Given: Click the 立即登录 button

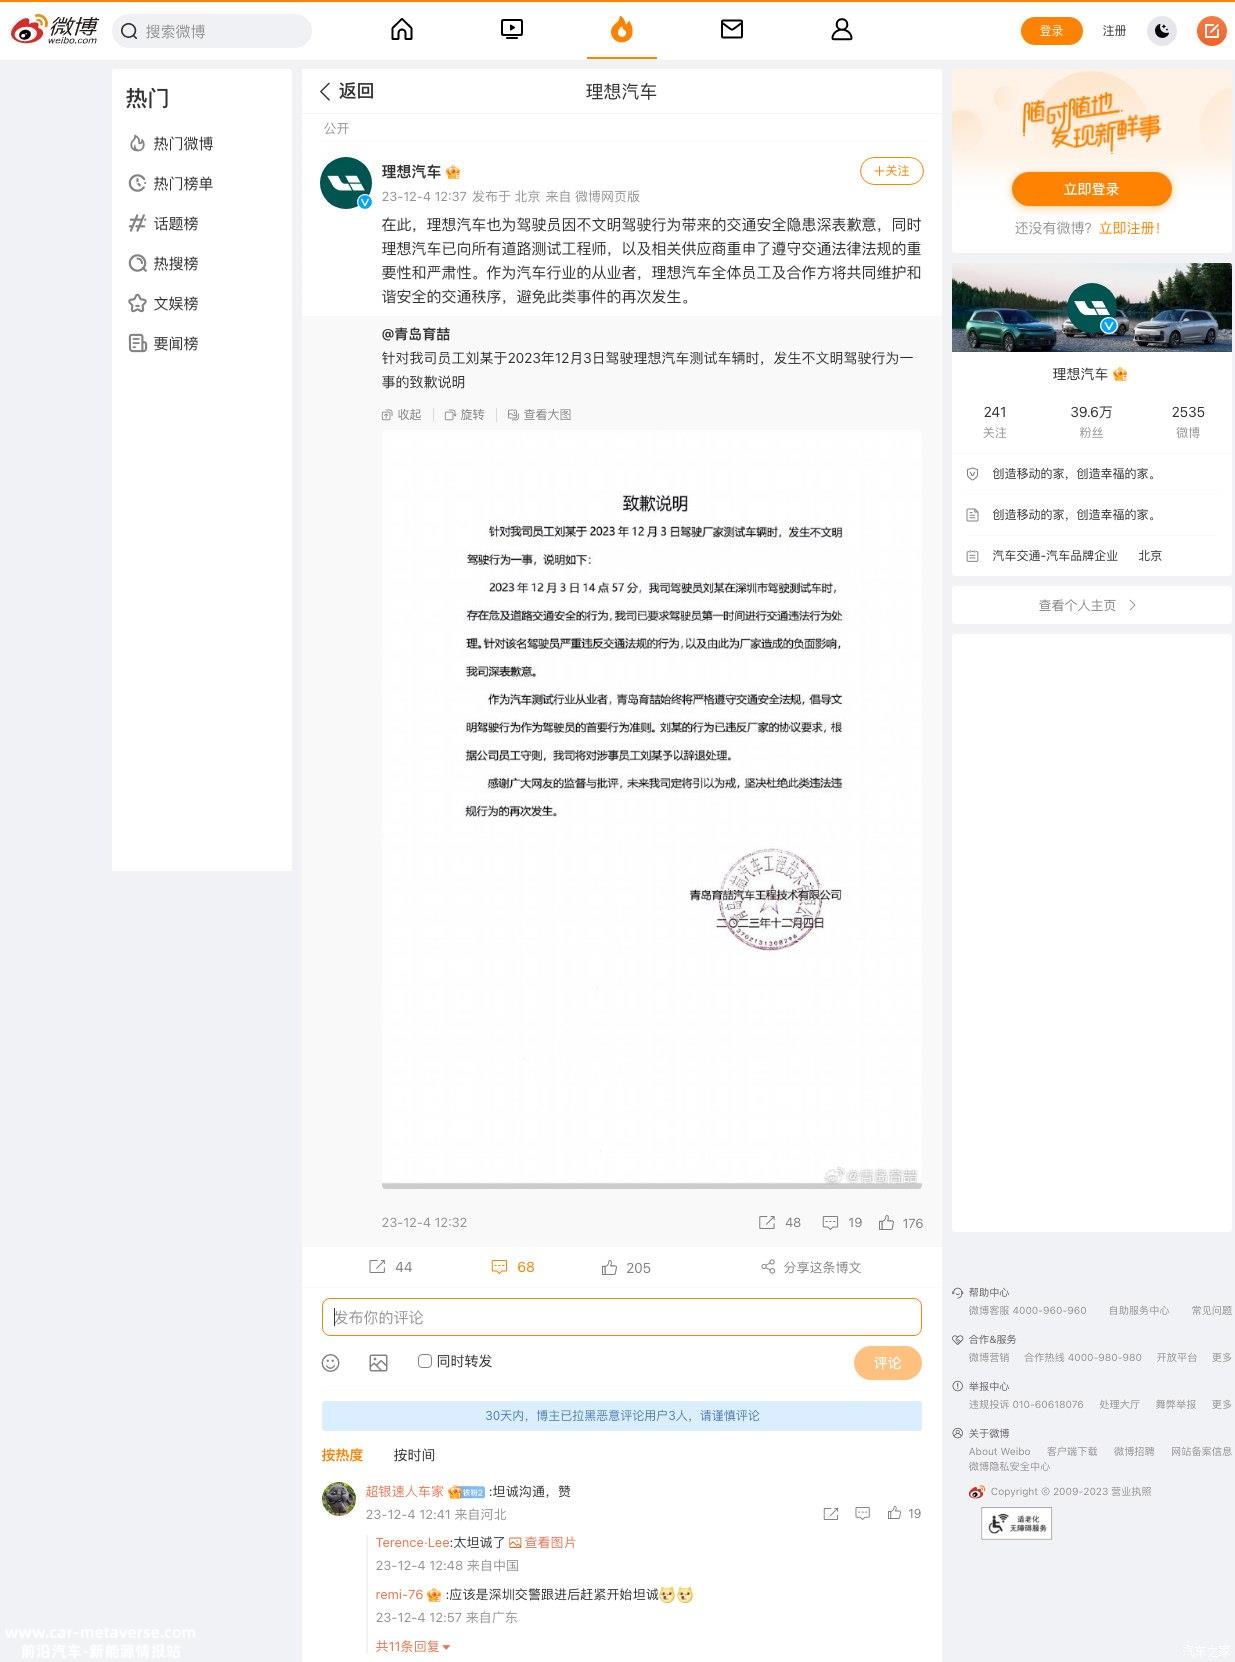Looking at the screenshot, I should (1091, 189).
